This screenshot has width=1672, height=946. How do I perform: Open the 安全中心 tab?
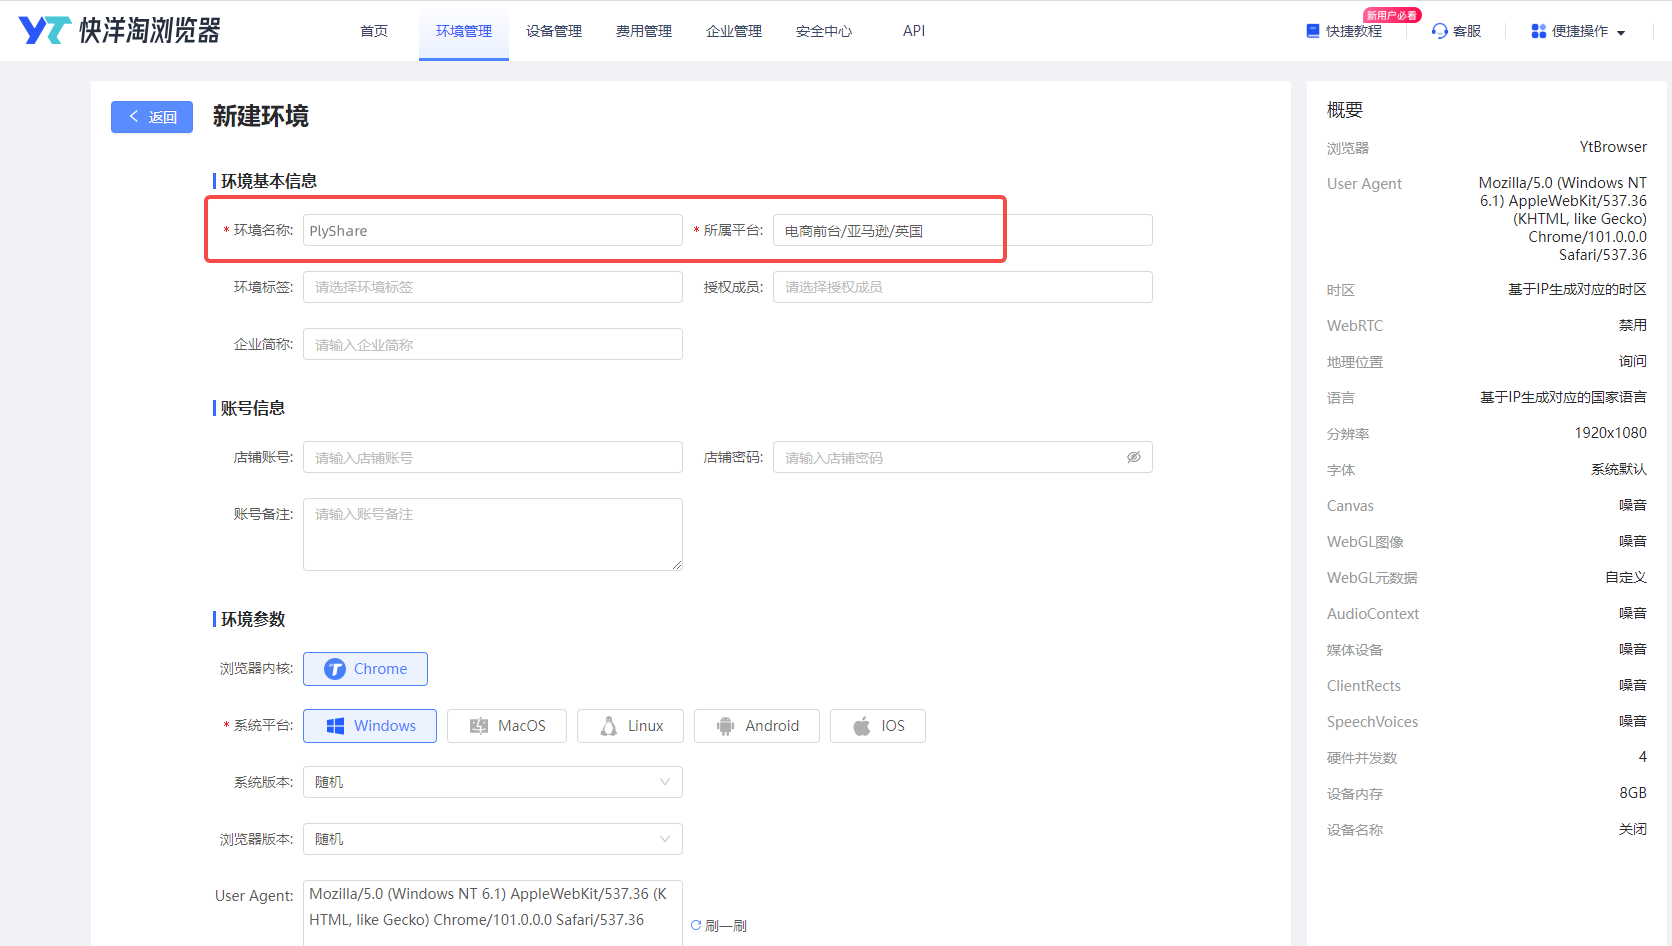coord(824,31)
